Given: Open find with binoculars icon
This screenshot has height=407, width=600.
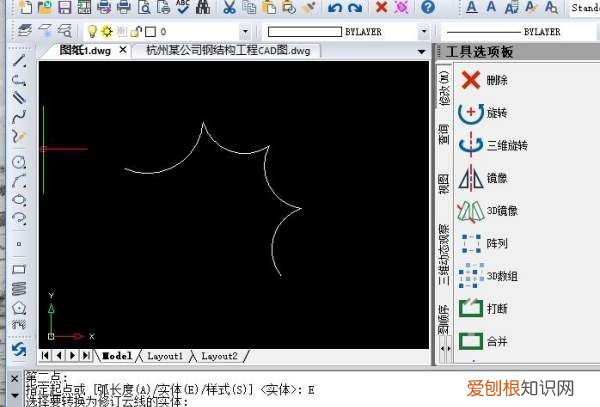Looking at the screenshot, I should pyautogui.click(x=203, y=7).
